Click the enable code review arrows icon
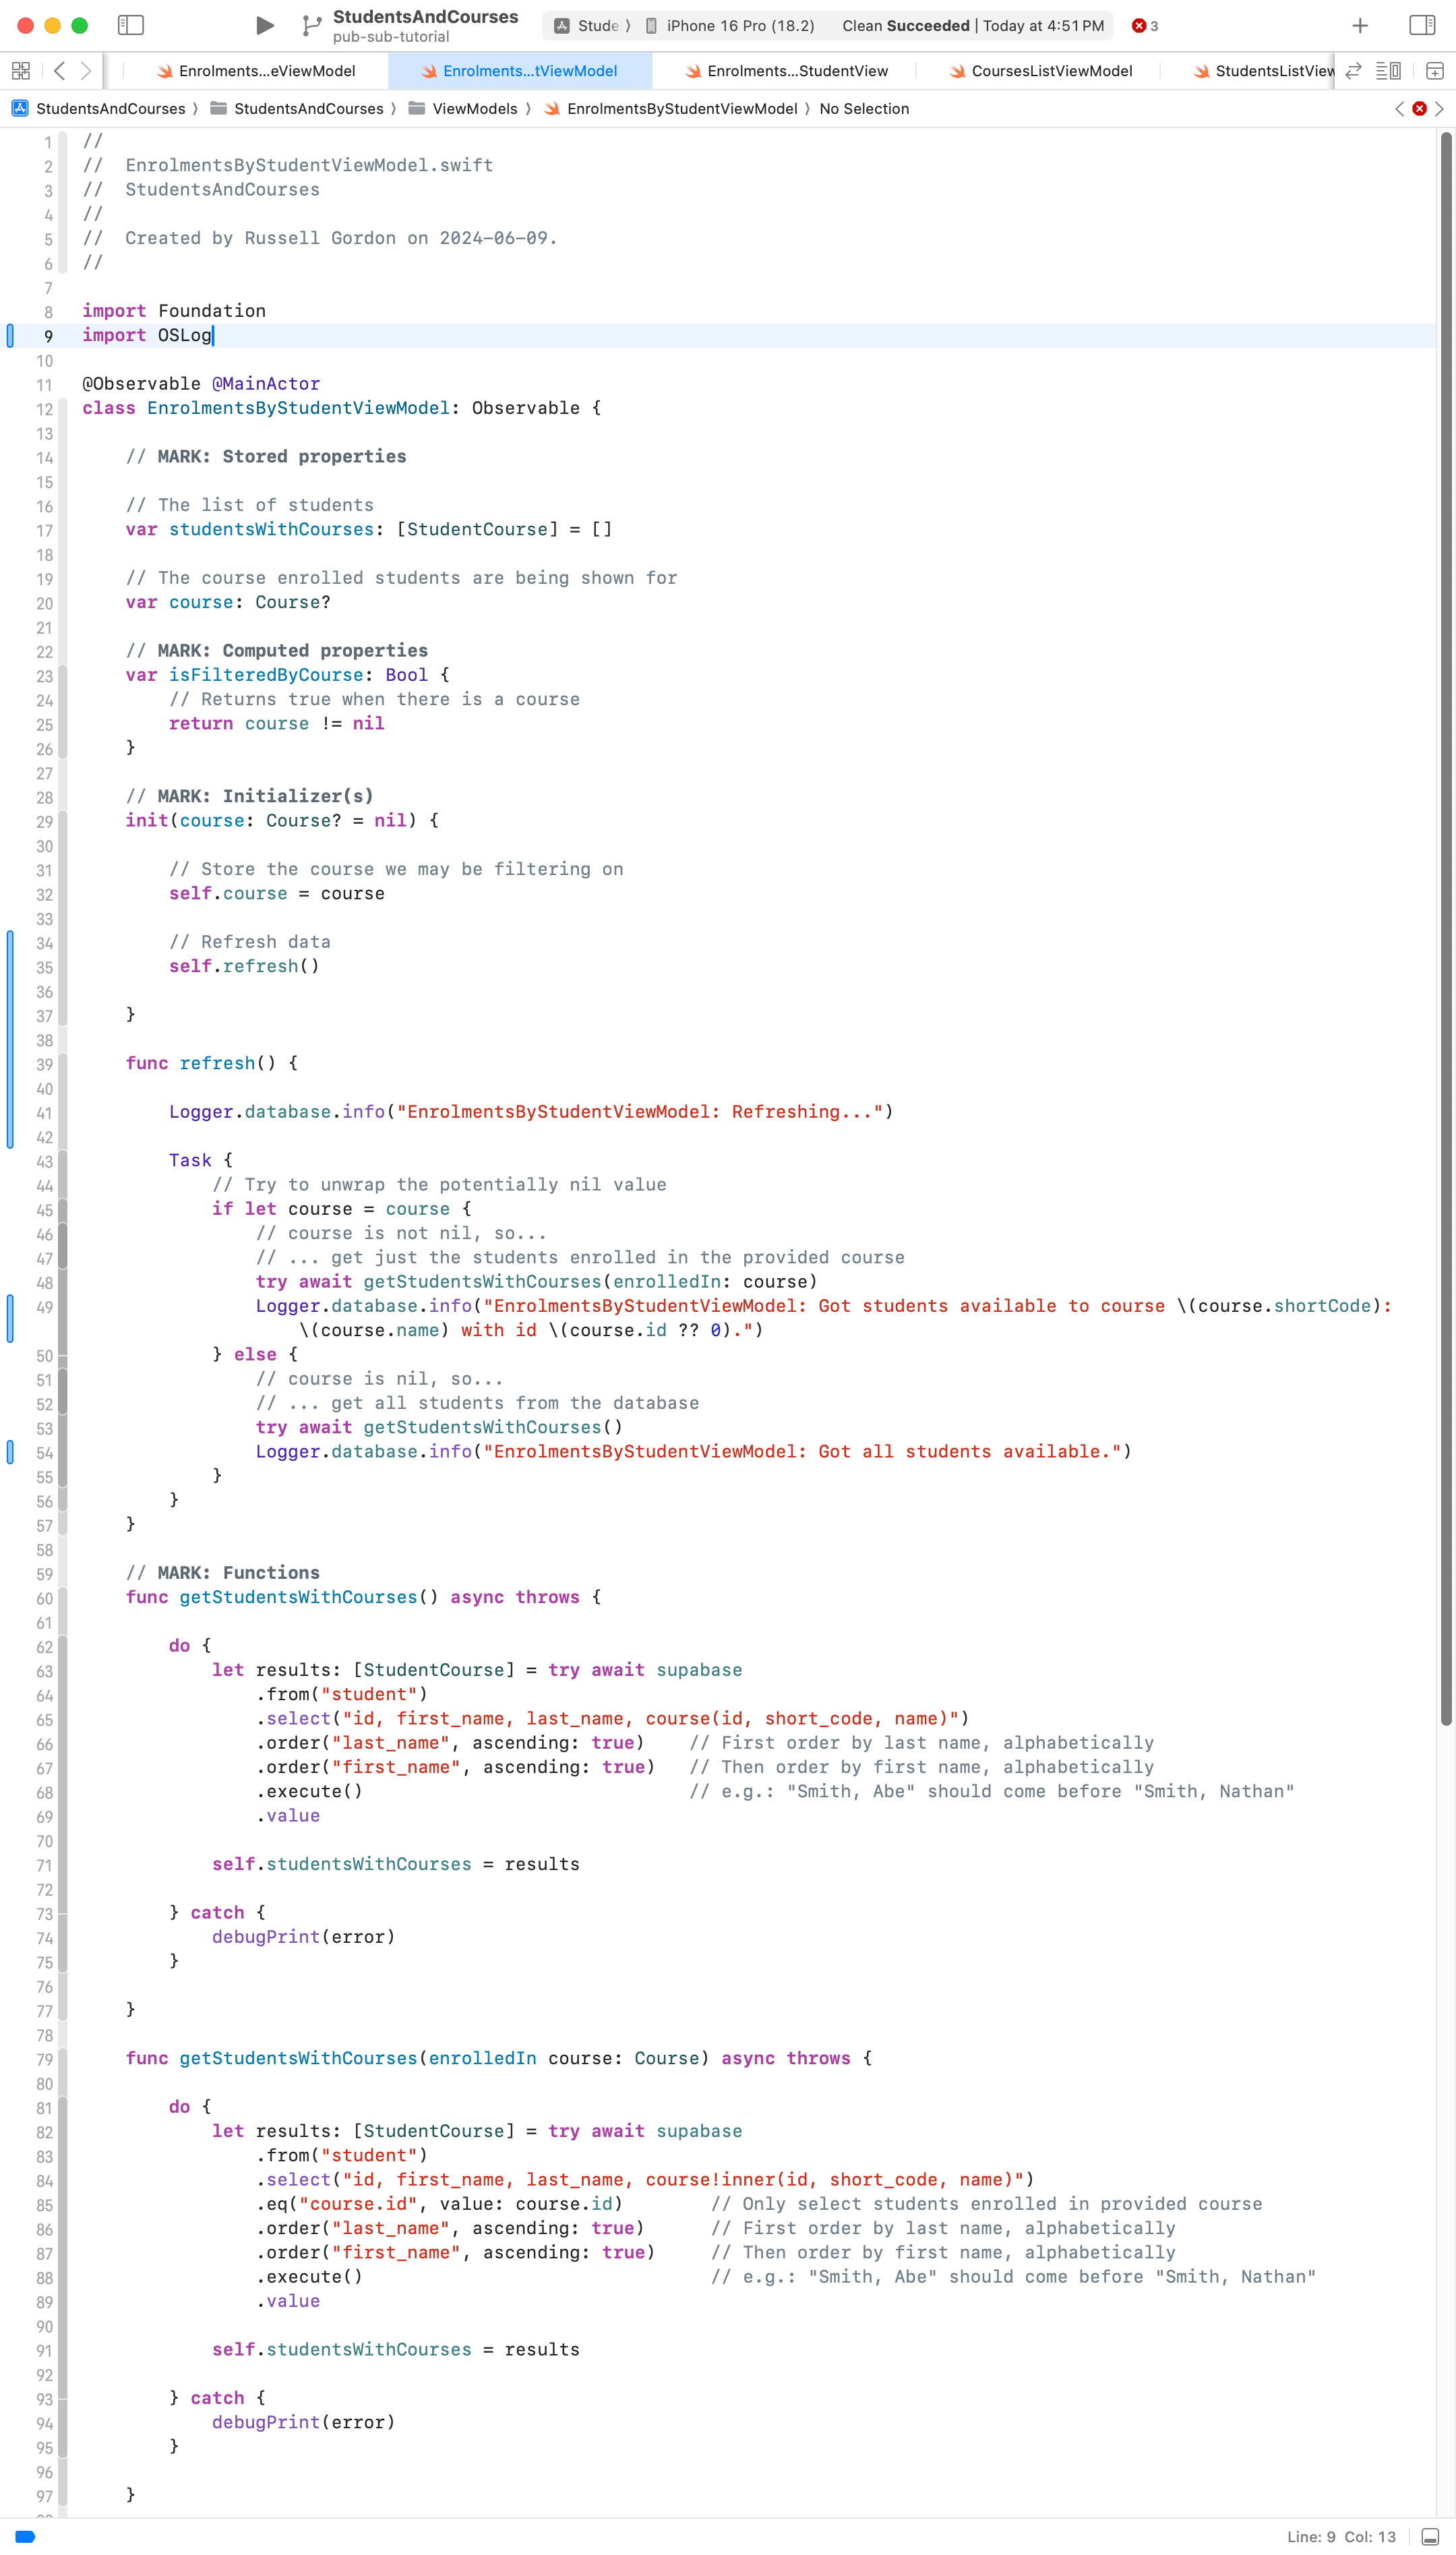The height and width of the screenshot is (2555, 1456). pos(1353,71)
